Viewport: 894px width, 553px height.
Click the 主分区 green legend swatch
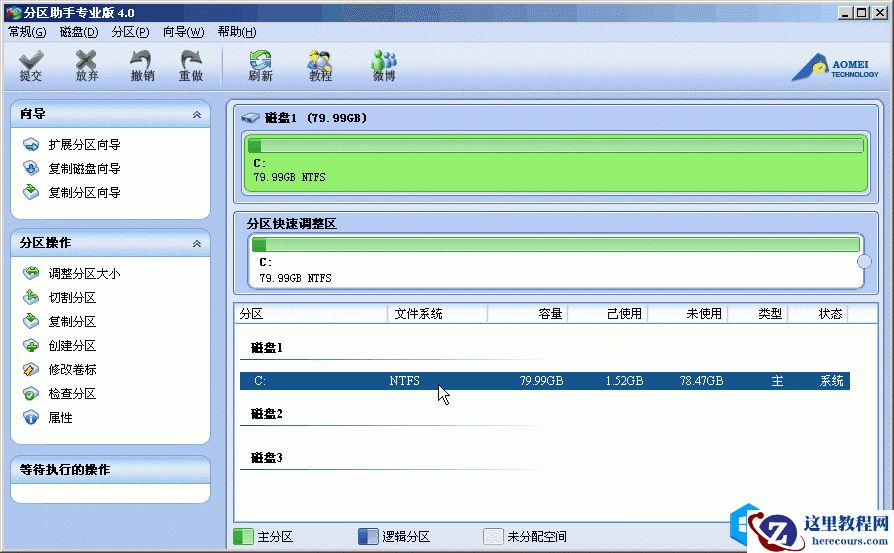click(x=243, y=536)
